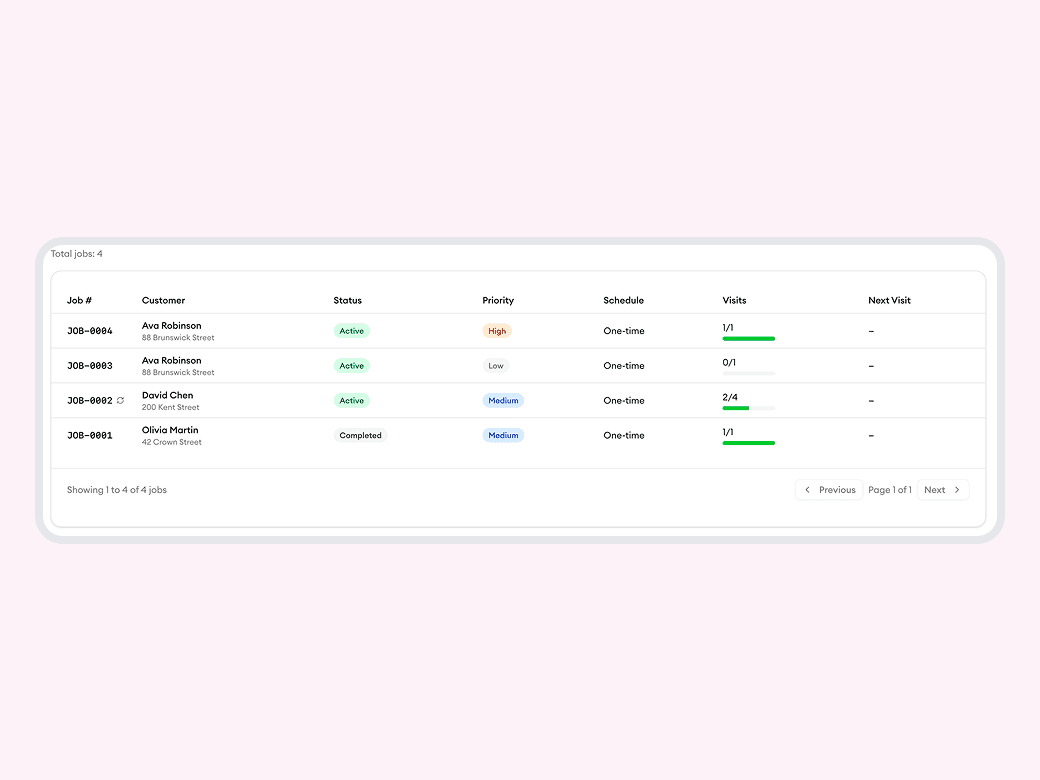
Task: Click the right chevron inside the Next button
Action: pyautogui.click(x=955, y=489)
